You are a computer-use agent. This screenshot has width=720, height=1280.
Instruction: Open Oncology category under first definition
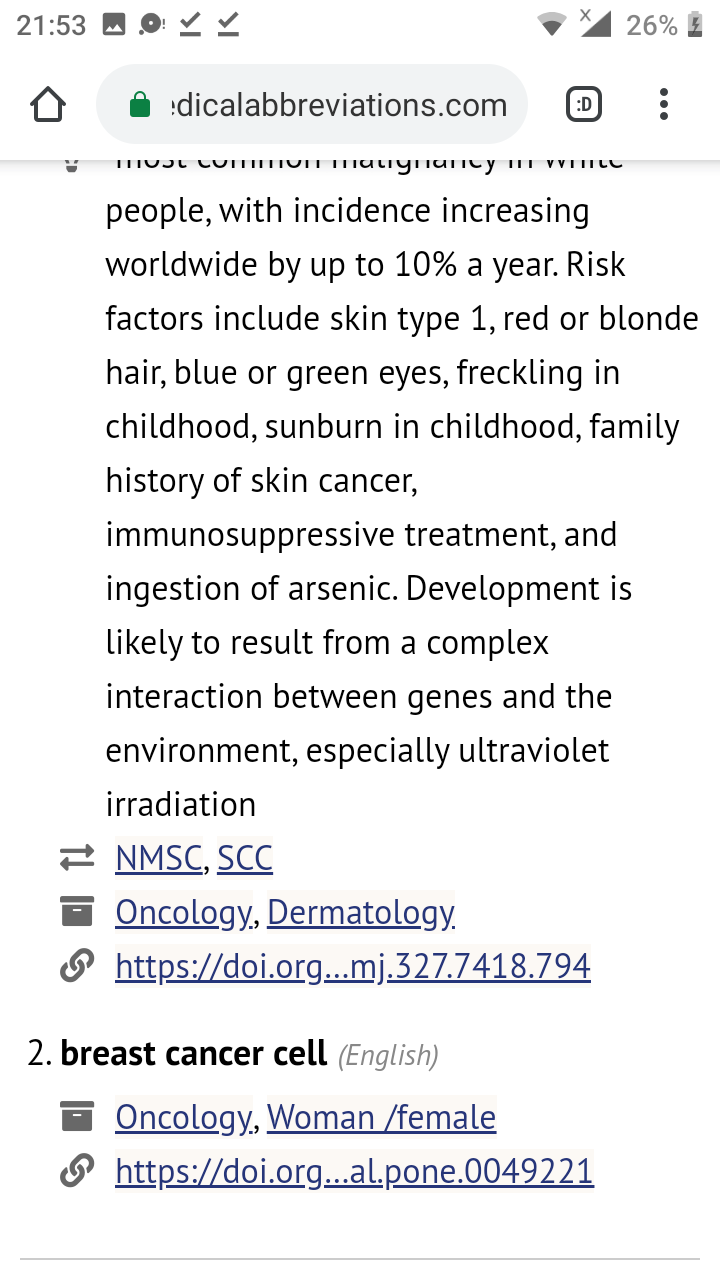click(183, 912)
